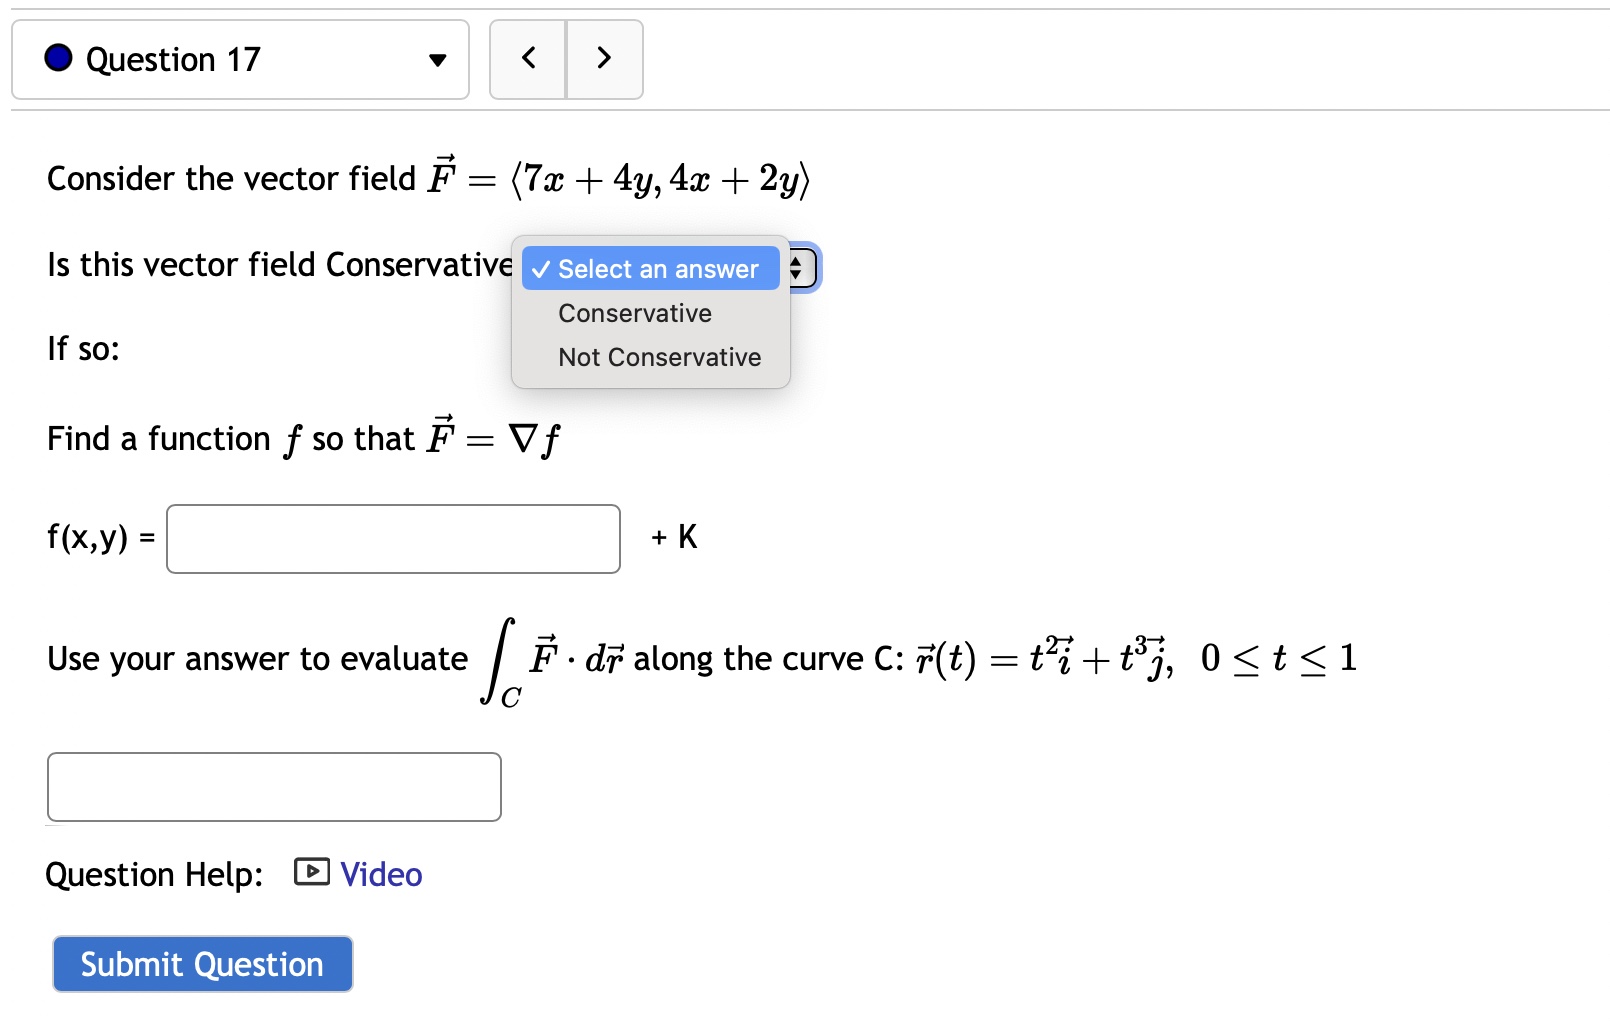Select the Not Conservative option
The height and width of the screenshot is (1036, 1610).
tap(658, 357)
